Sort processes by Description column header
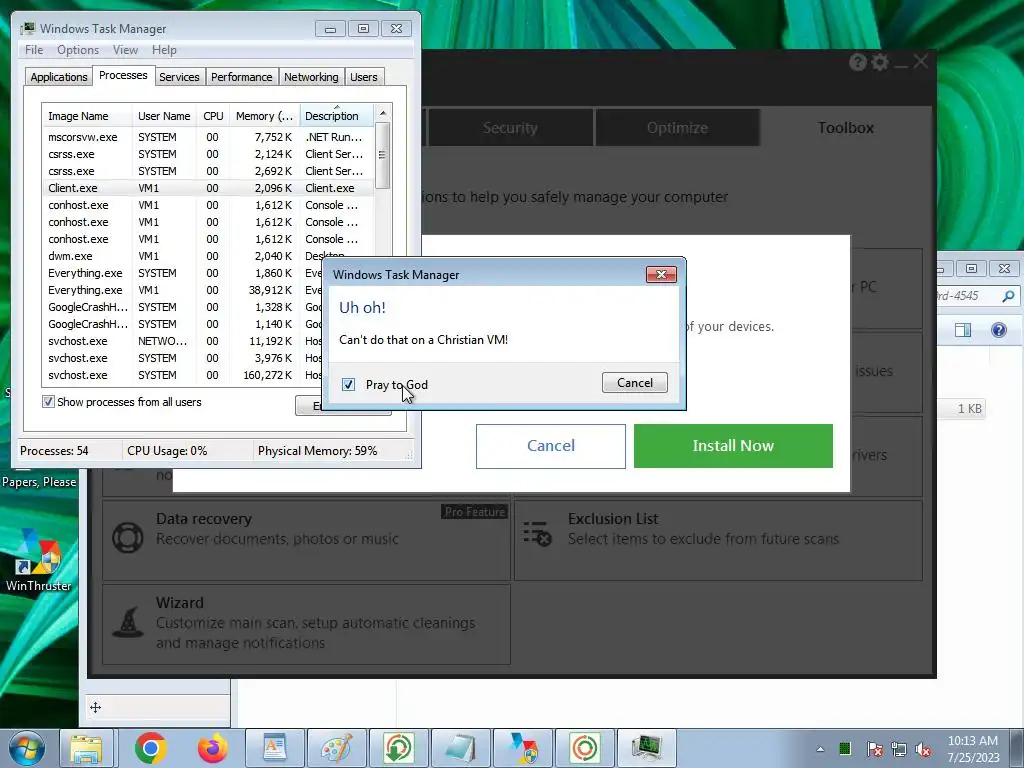The width and height of the screenshot is (1024, 768). pyautogui.click(x=336, y=116)
